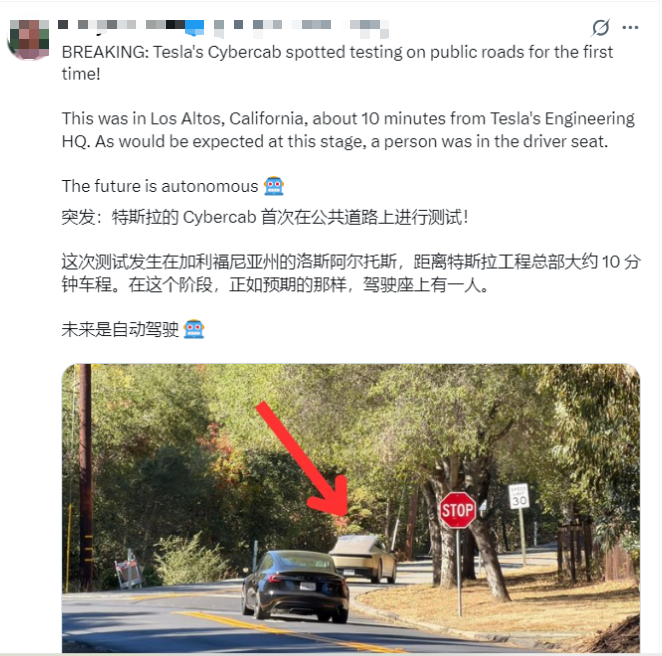Click the 'This was in Los Altos' paragraph
Viewport: 662px width, 656px height.
(x=348, y=130)
